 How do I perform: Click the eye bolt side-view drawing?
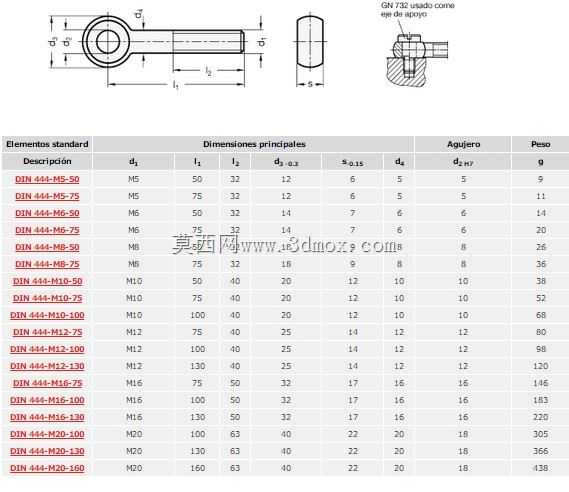[158, 51]
